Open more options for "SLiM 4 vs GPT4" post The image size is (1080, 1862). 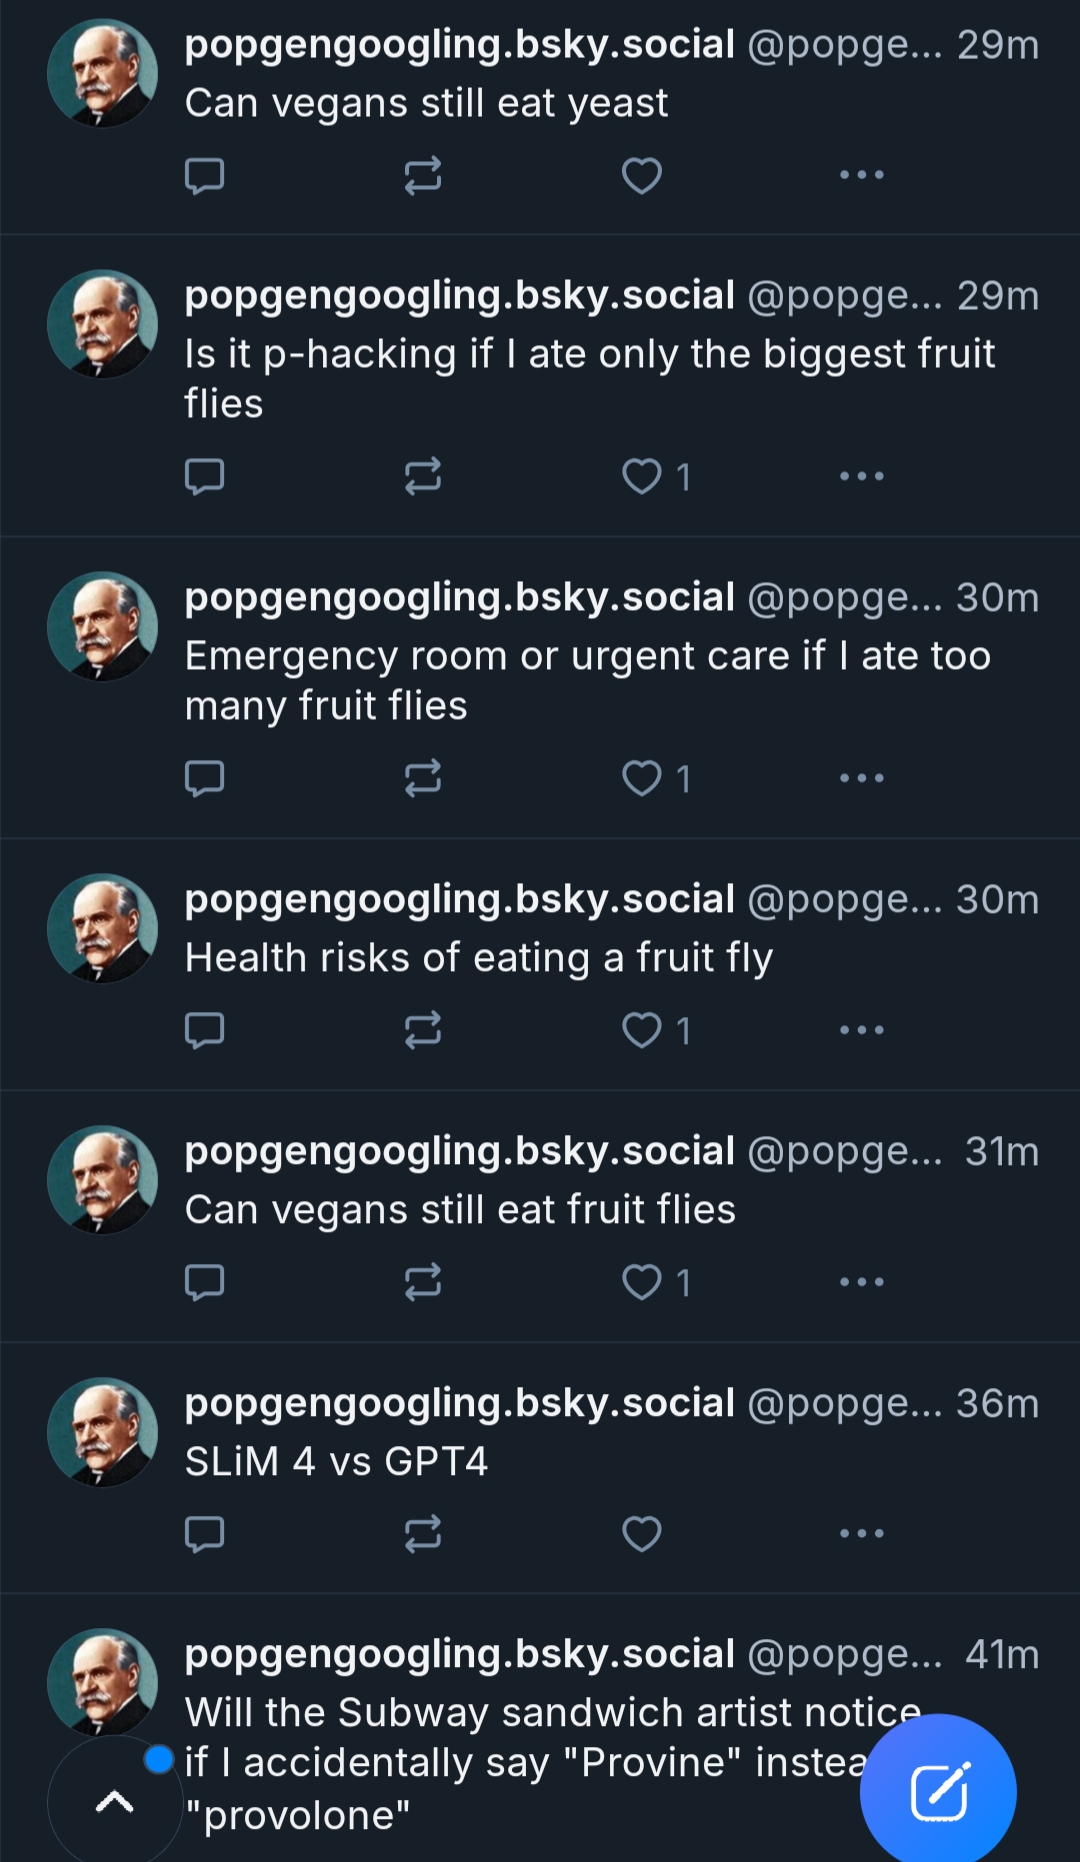coord(861,1533)
